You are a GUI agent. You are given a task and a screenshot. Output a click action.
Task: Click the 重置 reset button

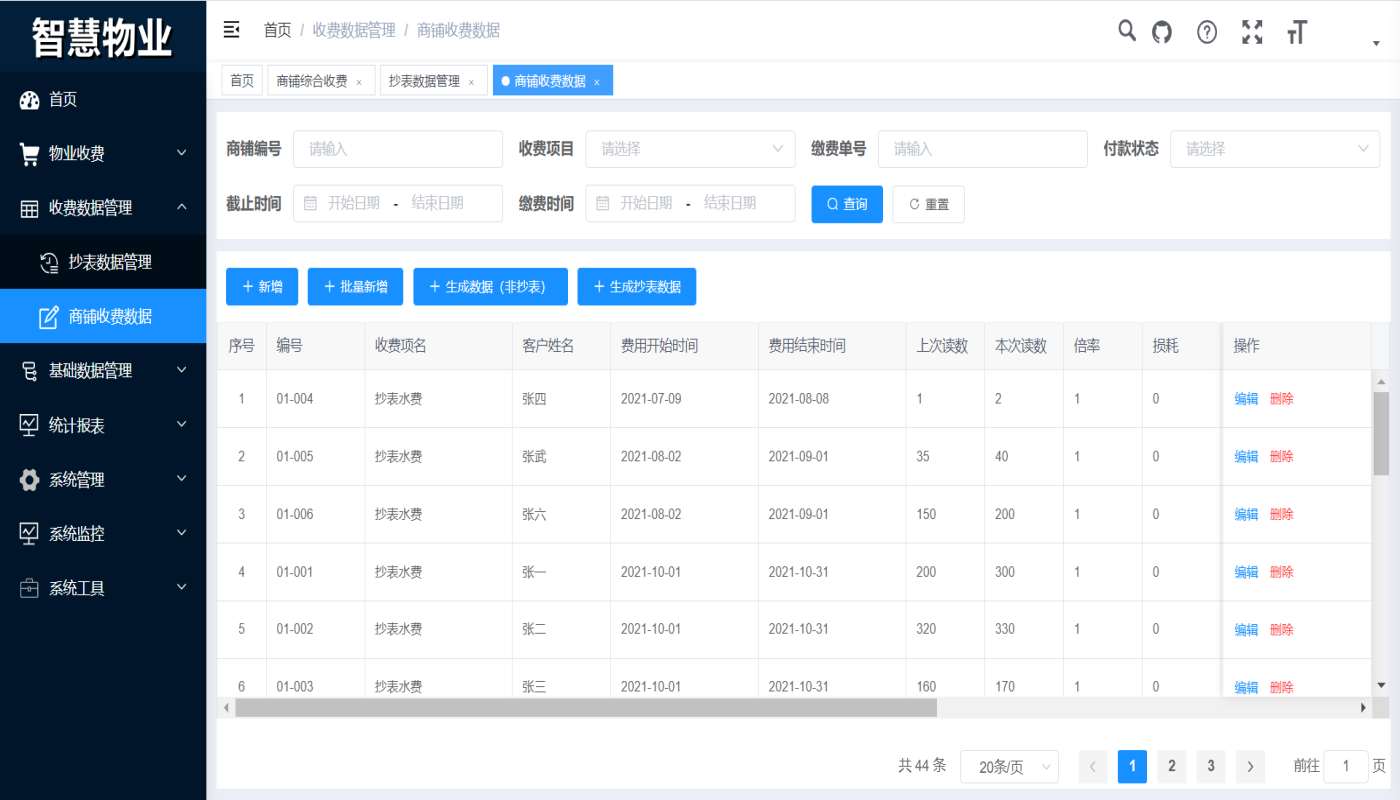click(x=928, y=204)
